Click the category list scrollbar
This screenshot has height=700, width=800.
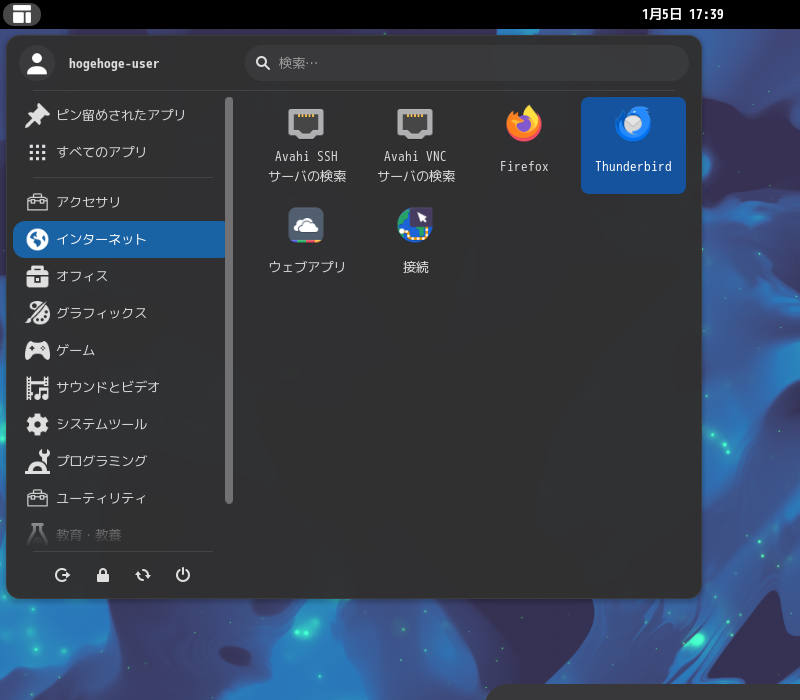coord(229,301)
